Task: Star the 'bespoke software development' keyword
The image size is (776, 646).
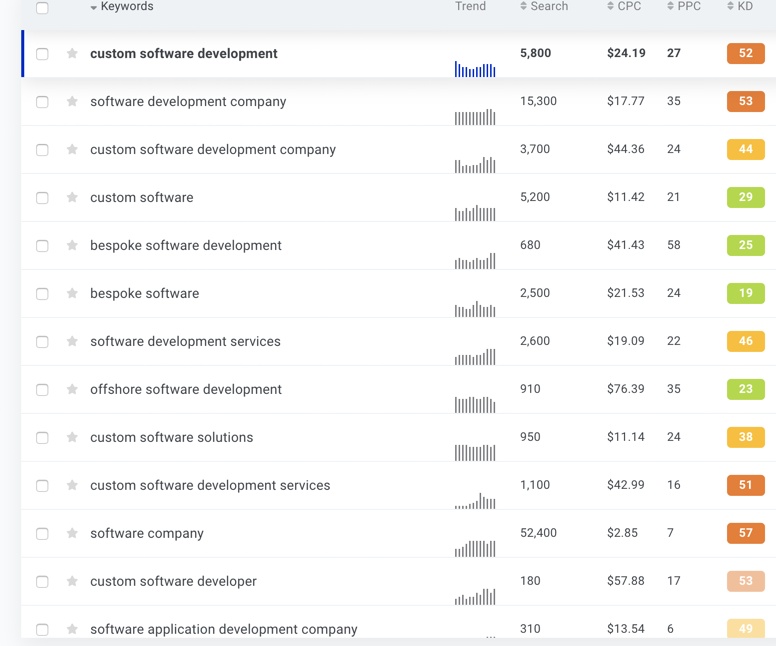Action: coord(72,246)
